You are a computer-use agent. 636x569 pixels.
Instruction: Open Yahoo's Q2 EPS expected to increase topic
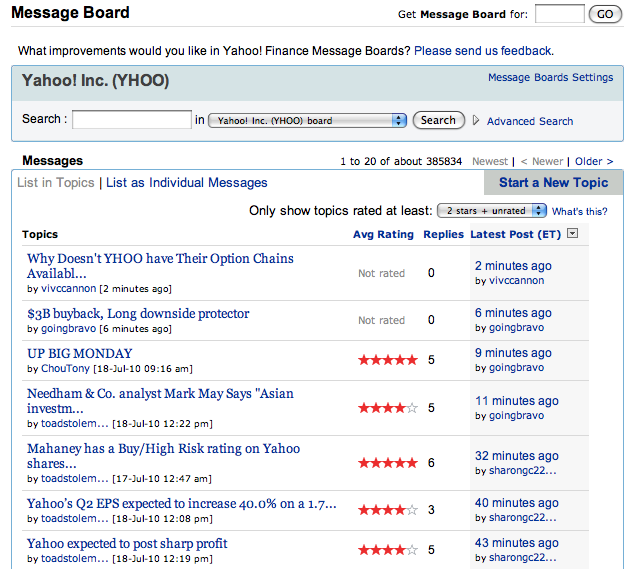pos(182,503)
